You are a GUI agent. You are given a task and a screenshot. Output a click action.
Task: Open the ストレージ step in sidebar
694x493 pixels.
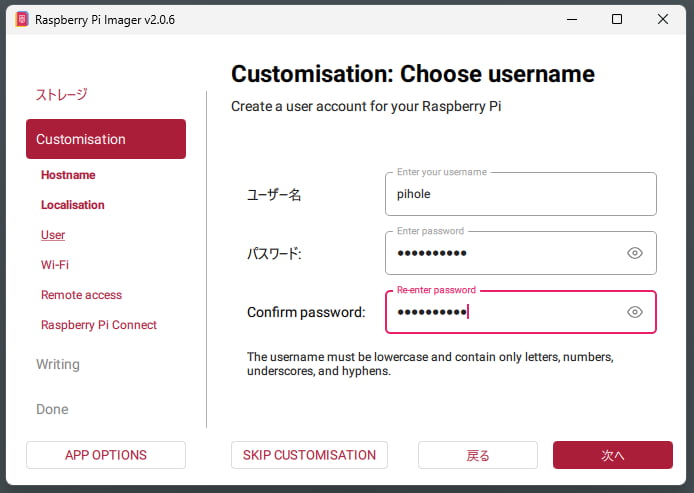pos(62,95)
